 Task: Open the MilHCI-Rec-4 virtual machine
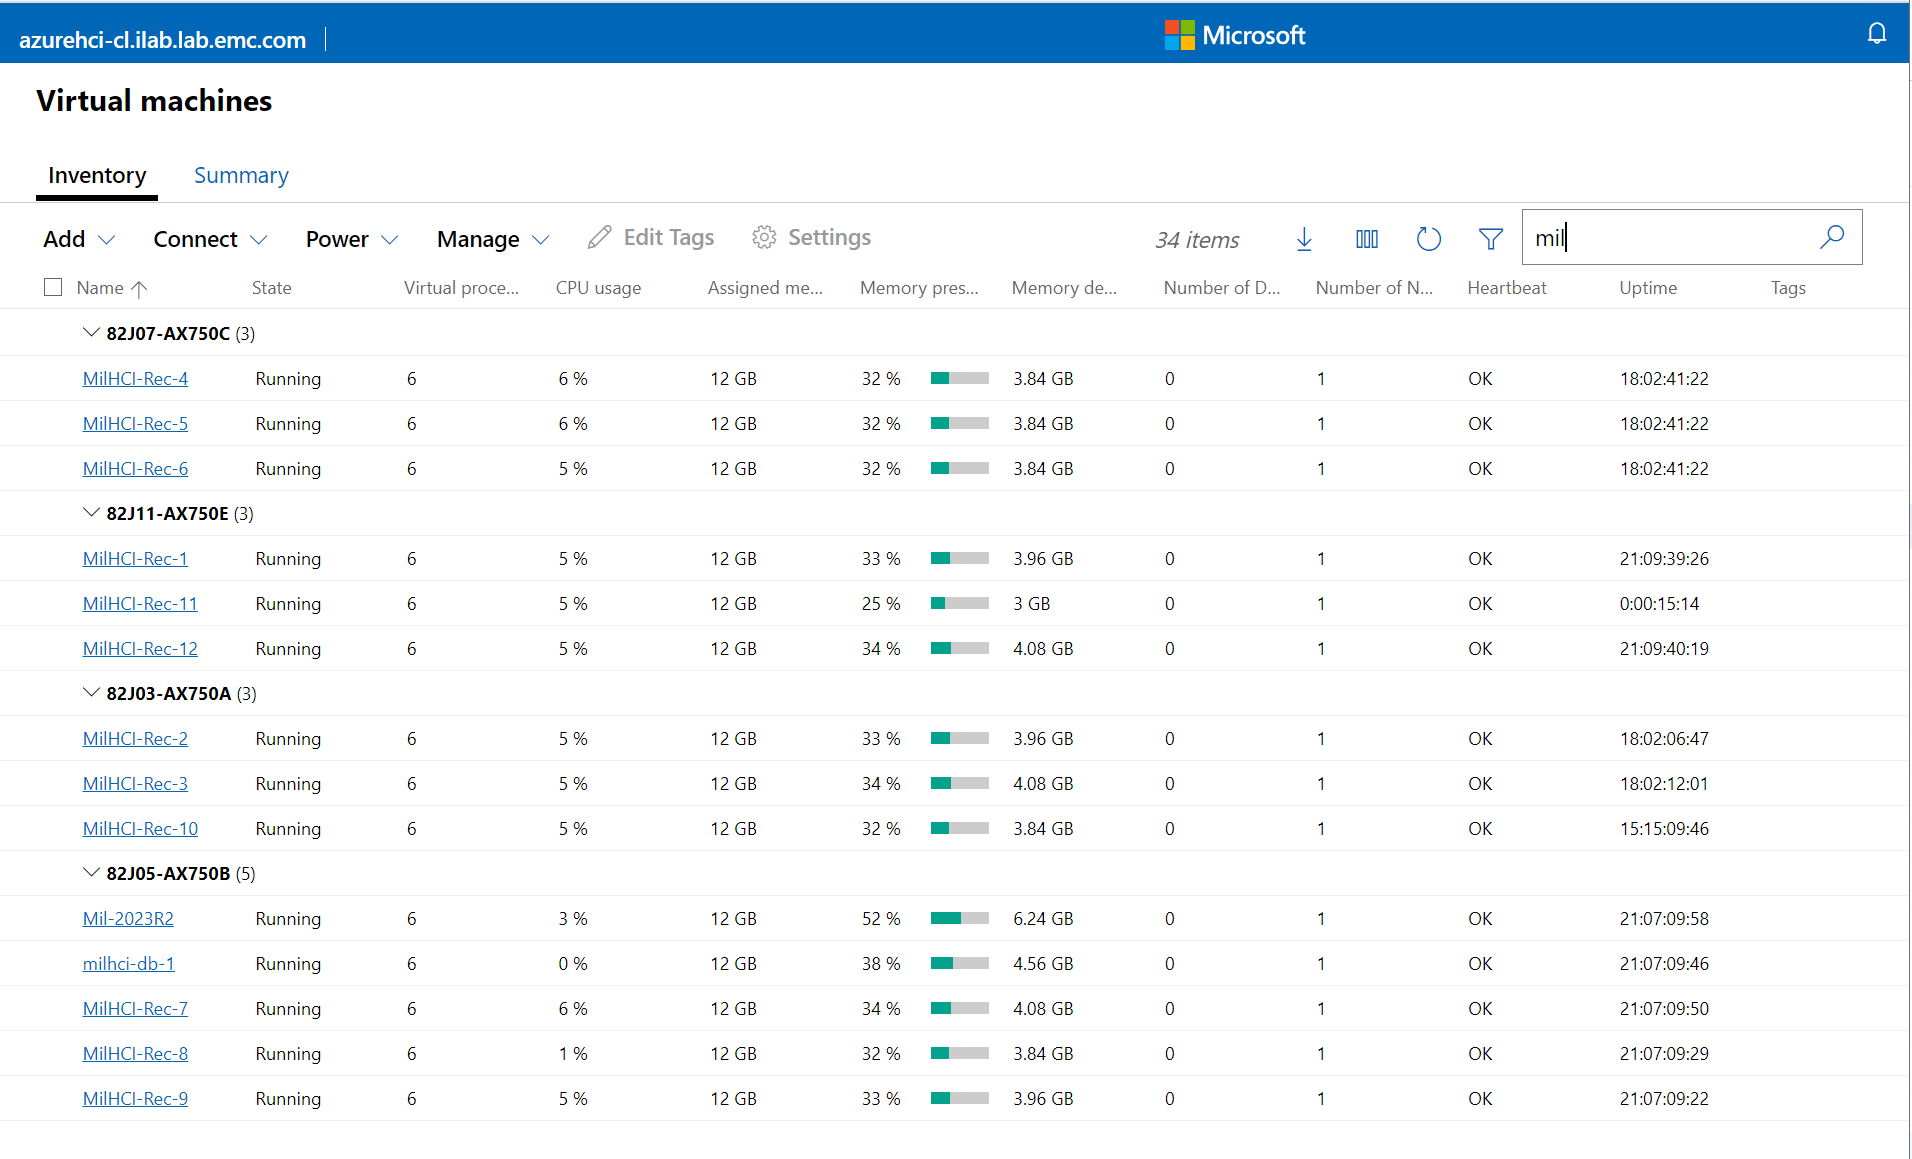coord(135,379)
